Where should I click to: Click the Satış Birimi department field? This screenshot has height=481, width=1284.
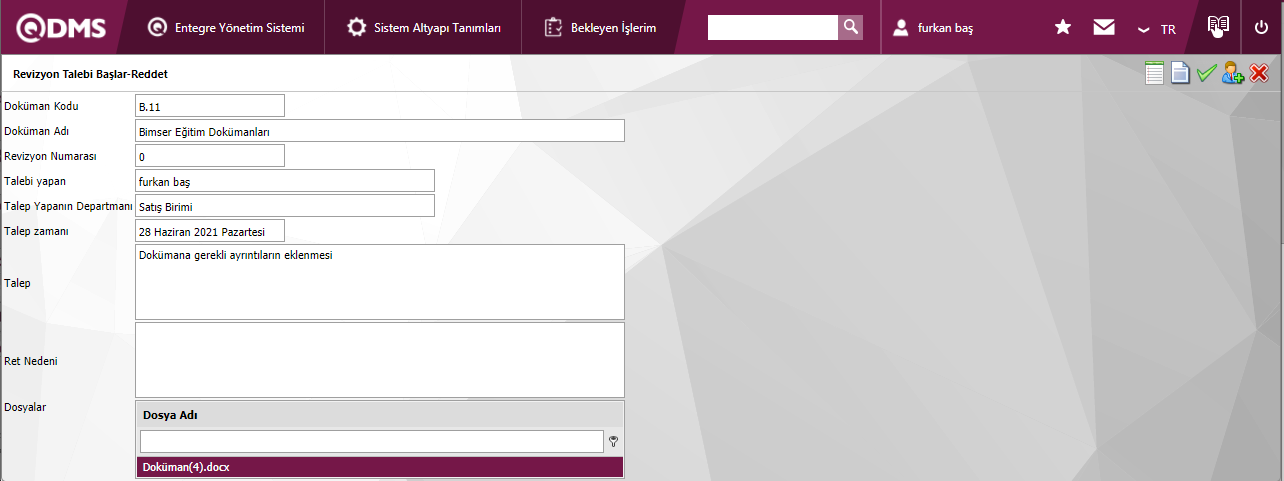[x=285, y=206]
